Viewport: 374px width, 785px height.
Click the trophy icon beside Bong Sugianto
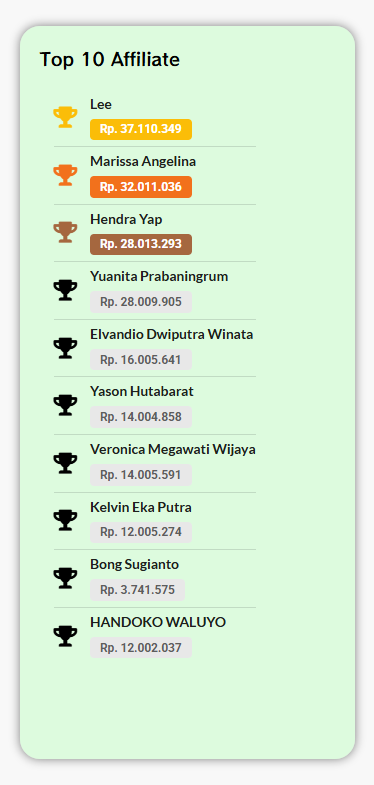66,578
